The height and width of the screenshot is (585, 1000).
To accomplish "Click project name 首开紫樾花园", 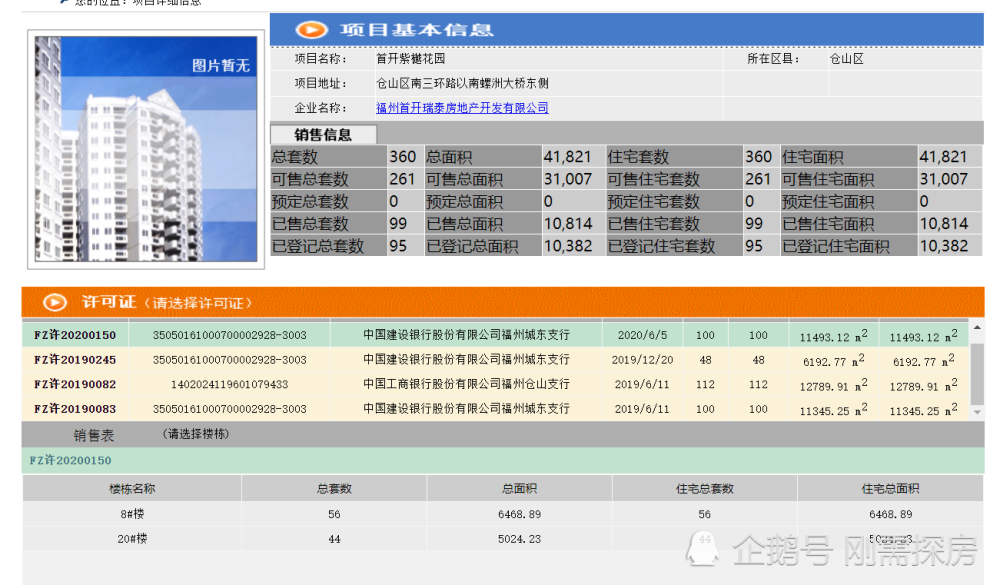I will 411,59.
